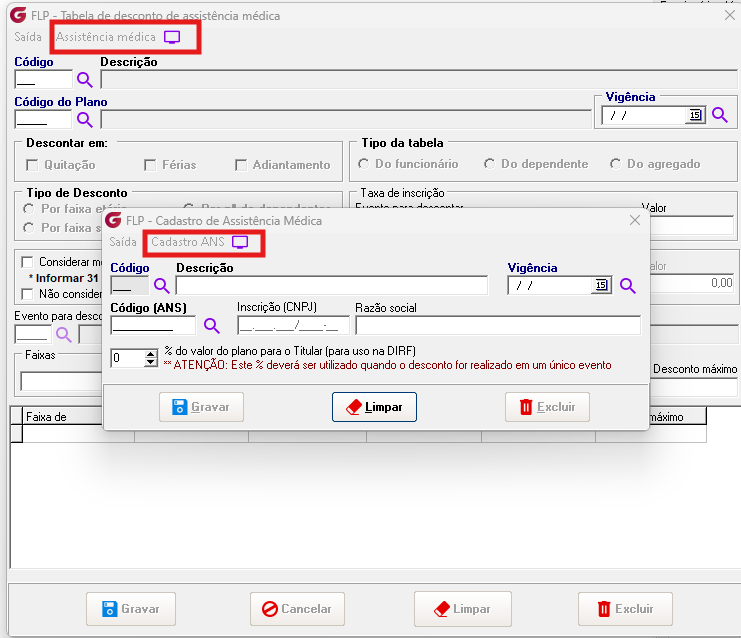Viewport: 741px width, 638px height.
Task: Click magnifier beside Código (ANS) field
Action: [212, 326]
